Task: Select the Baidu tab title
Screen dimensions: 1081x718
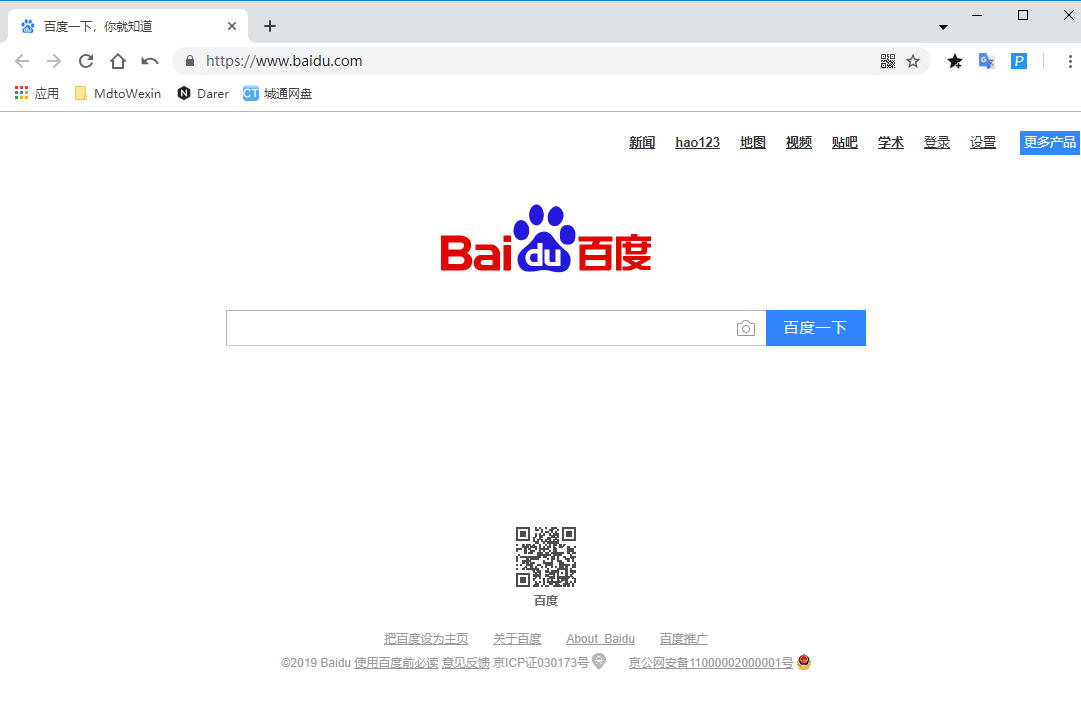Action: coord(98,26)
